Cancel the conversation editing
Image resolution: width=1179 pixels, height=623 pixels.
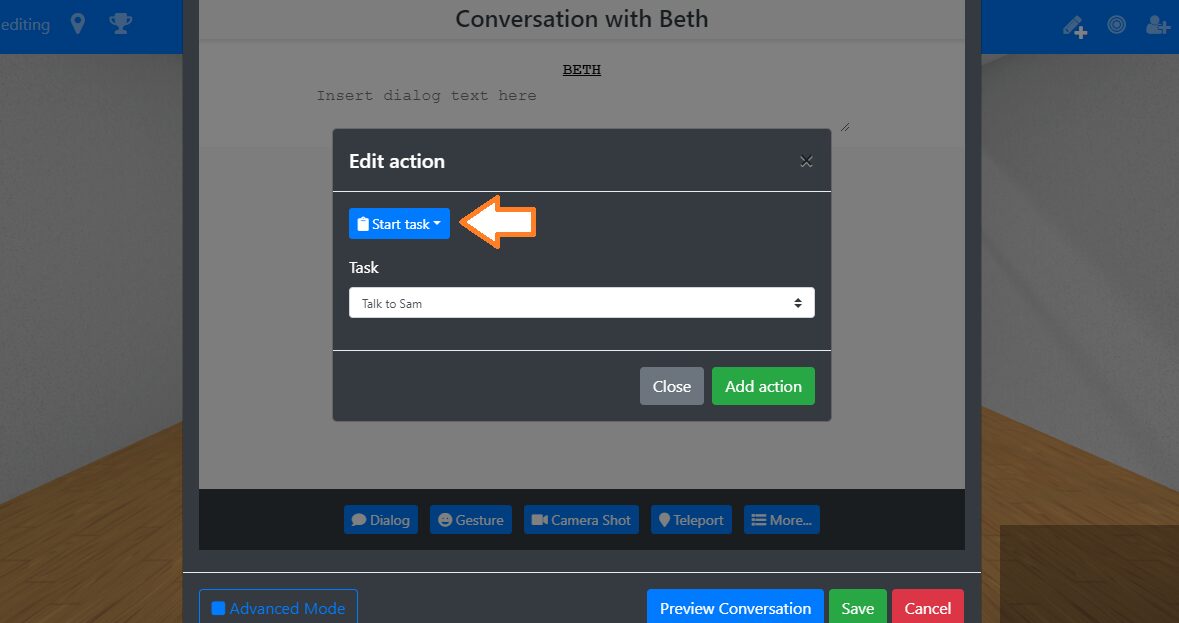click(927, 608)
